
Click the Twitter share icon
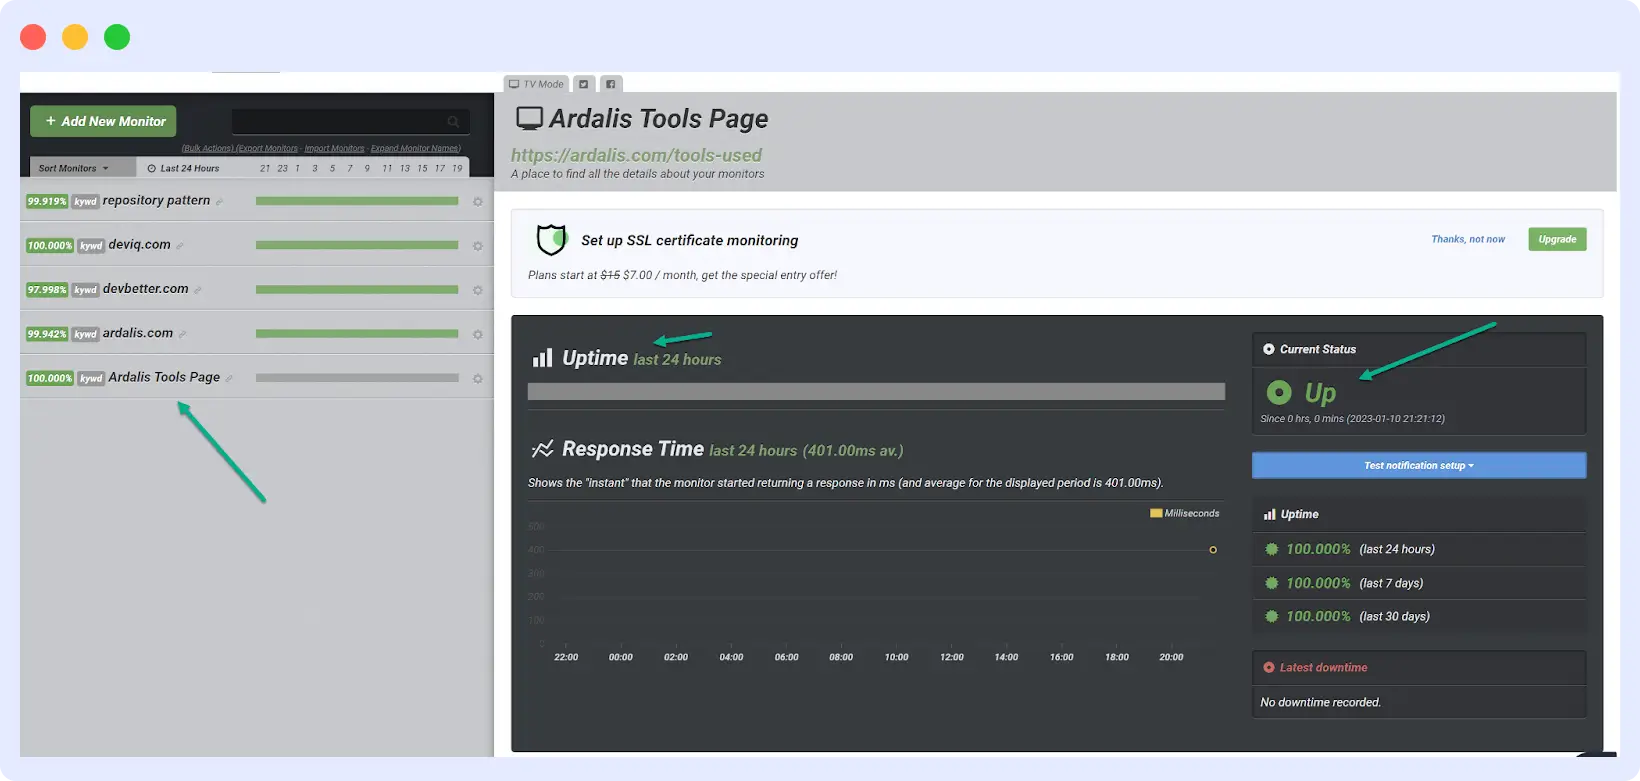coord(584,84)
